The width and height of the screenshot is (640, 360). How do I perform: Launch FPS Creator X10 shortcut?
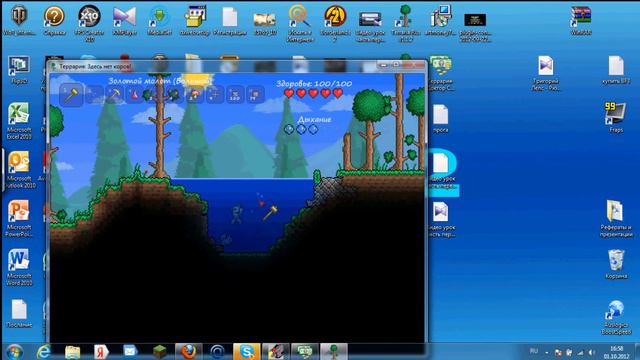point(89,22)
